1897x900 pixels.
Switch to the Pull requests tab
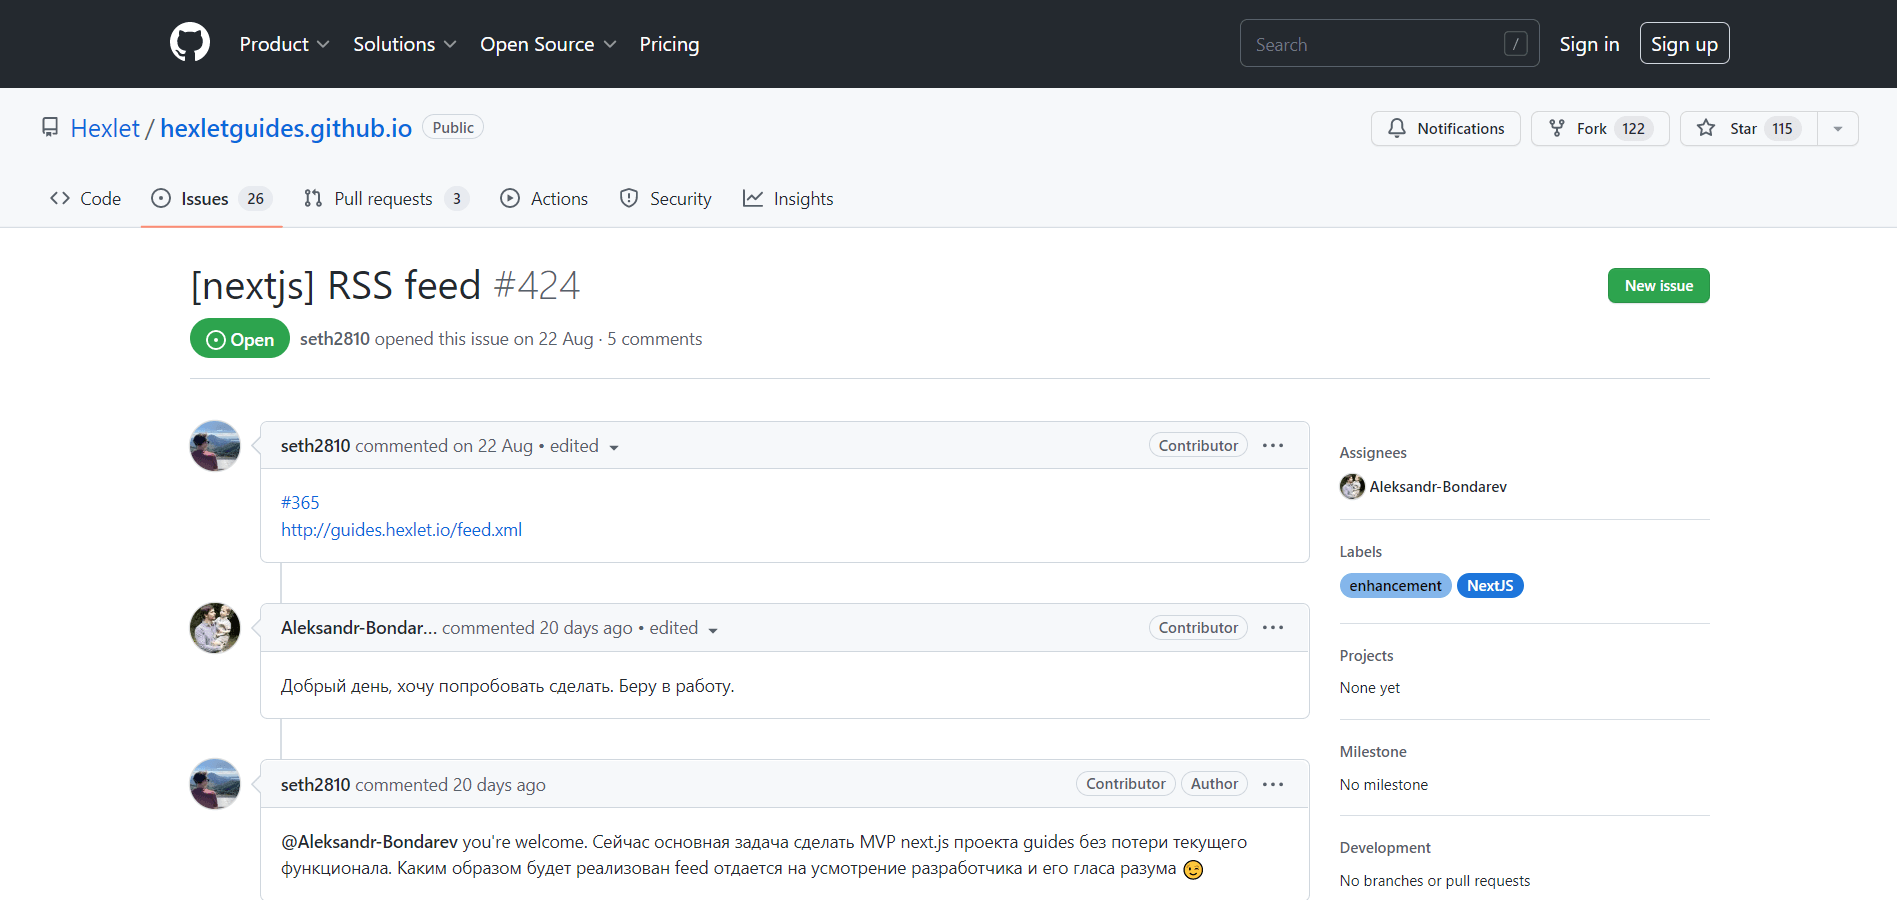[x=385, y=199]
